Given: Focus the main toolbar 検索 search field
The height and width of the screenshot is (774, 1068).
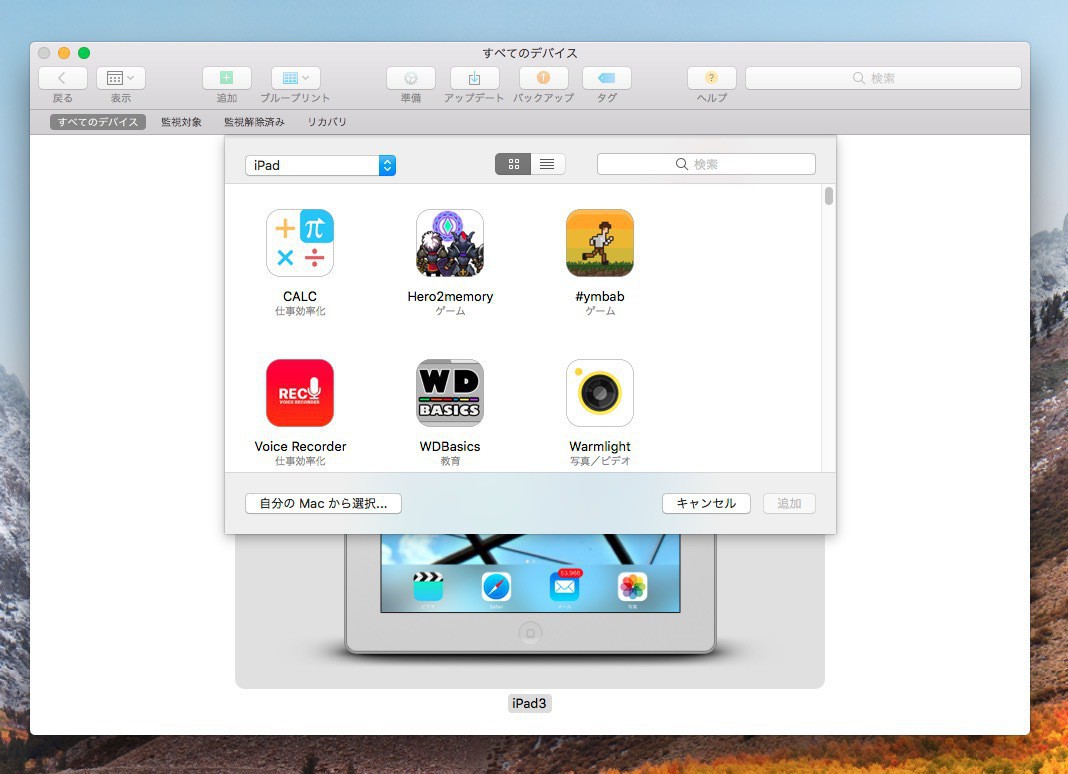Looking at the screenshot, I should [883, 78].
